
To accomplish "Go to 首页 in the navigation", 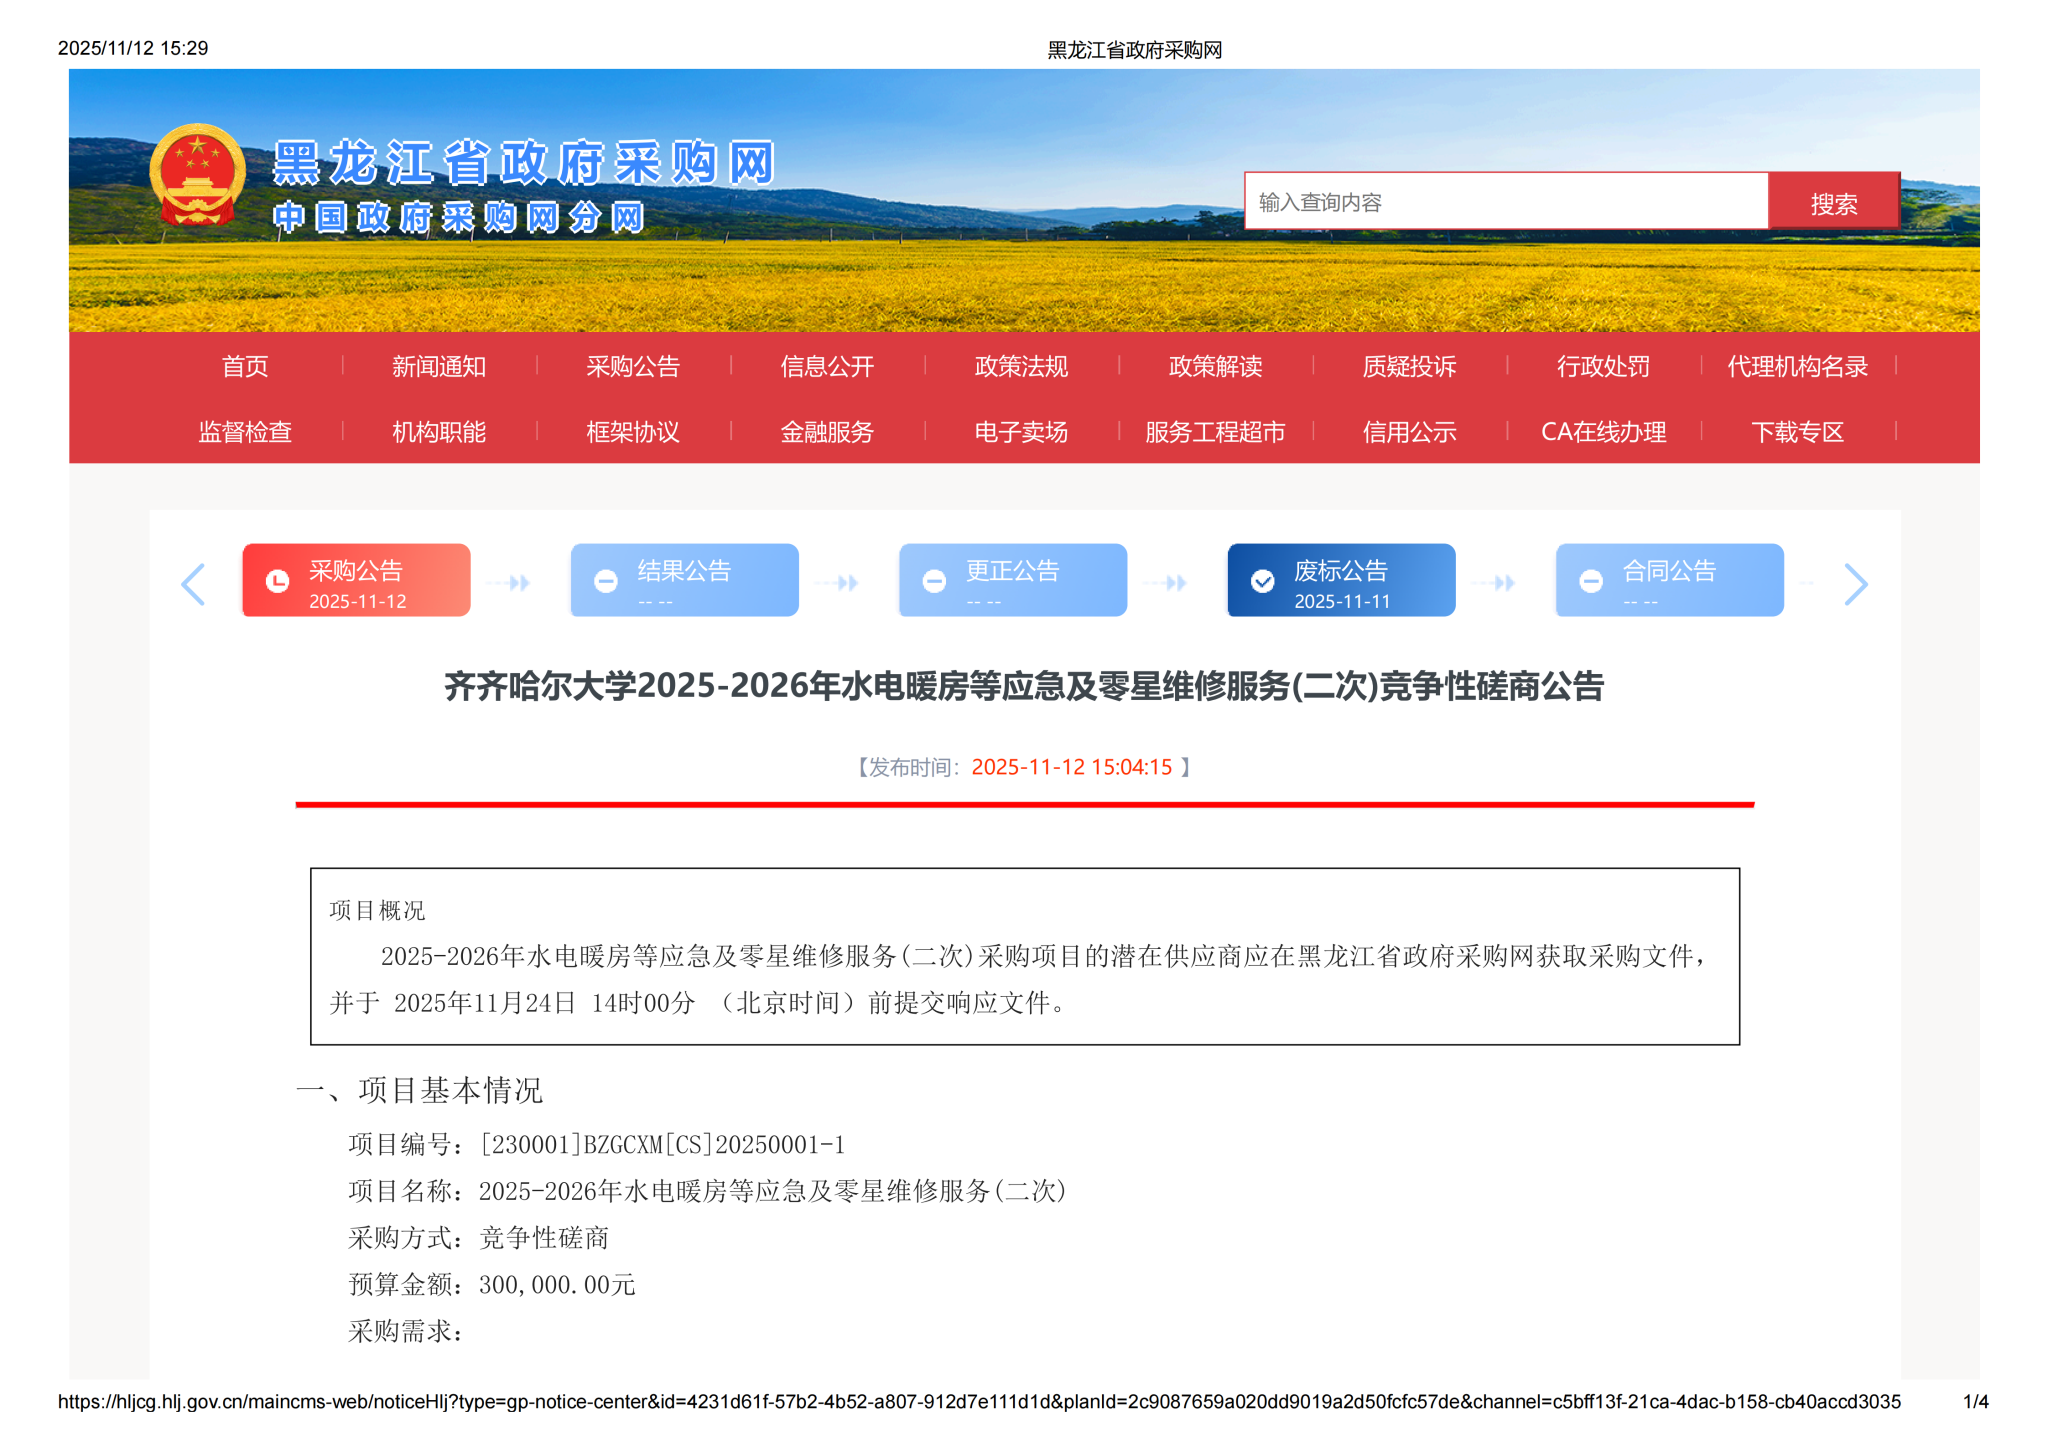I will 245,367.
